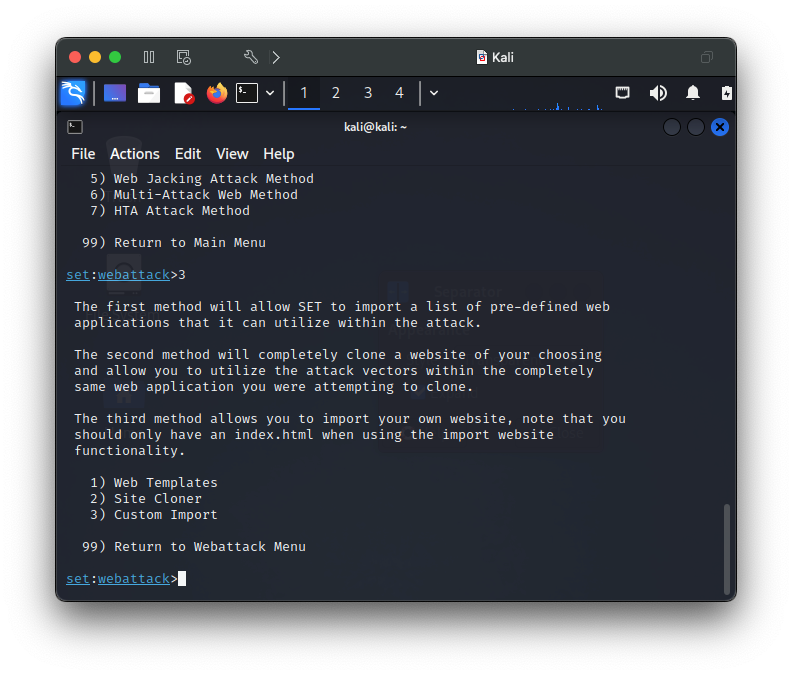
Task: Click the '1) Web Templates' line
Action: [154, 483]
